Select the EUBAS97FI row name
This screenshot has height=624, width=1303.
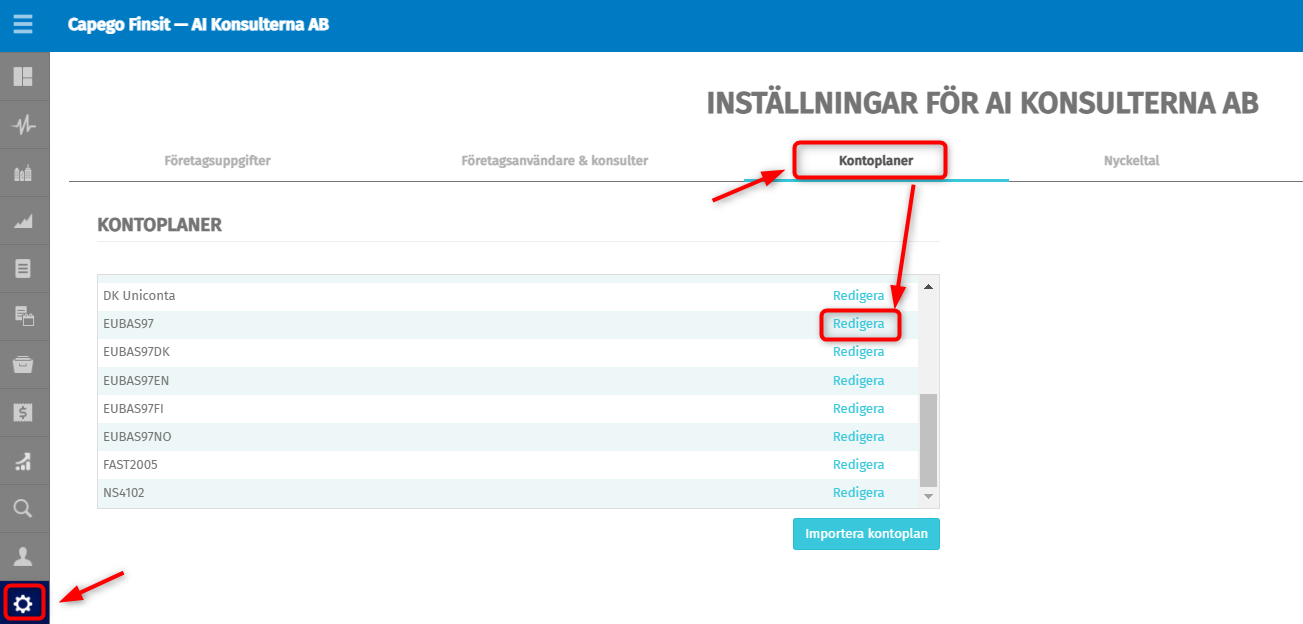tap(133, 408)
